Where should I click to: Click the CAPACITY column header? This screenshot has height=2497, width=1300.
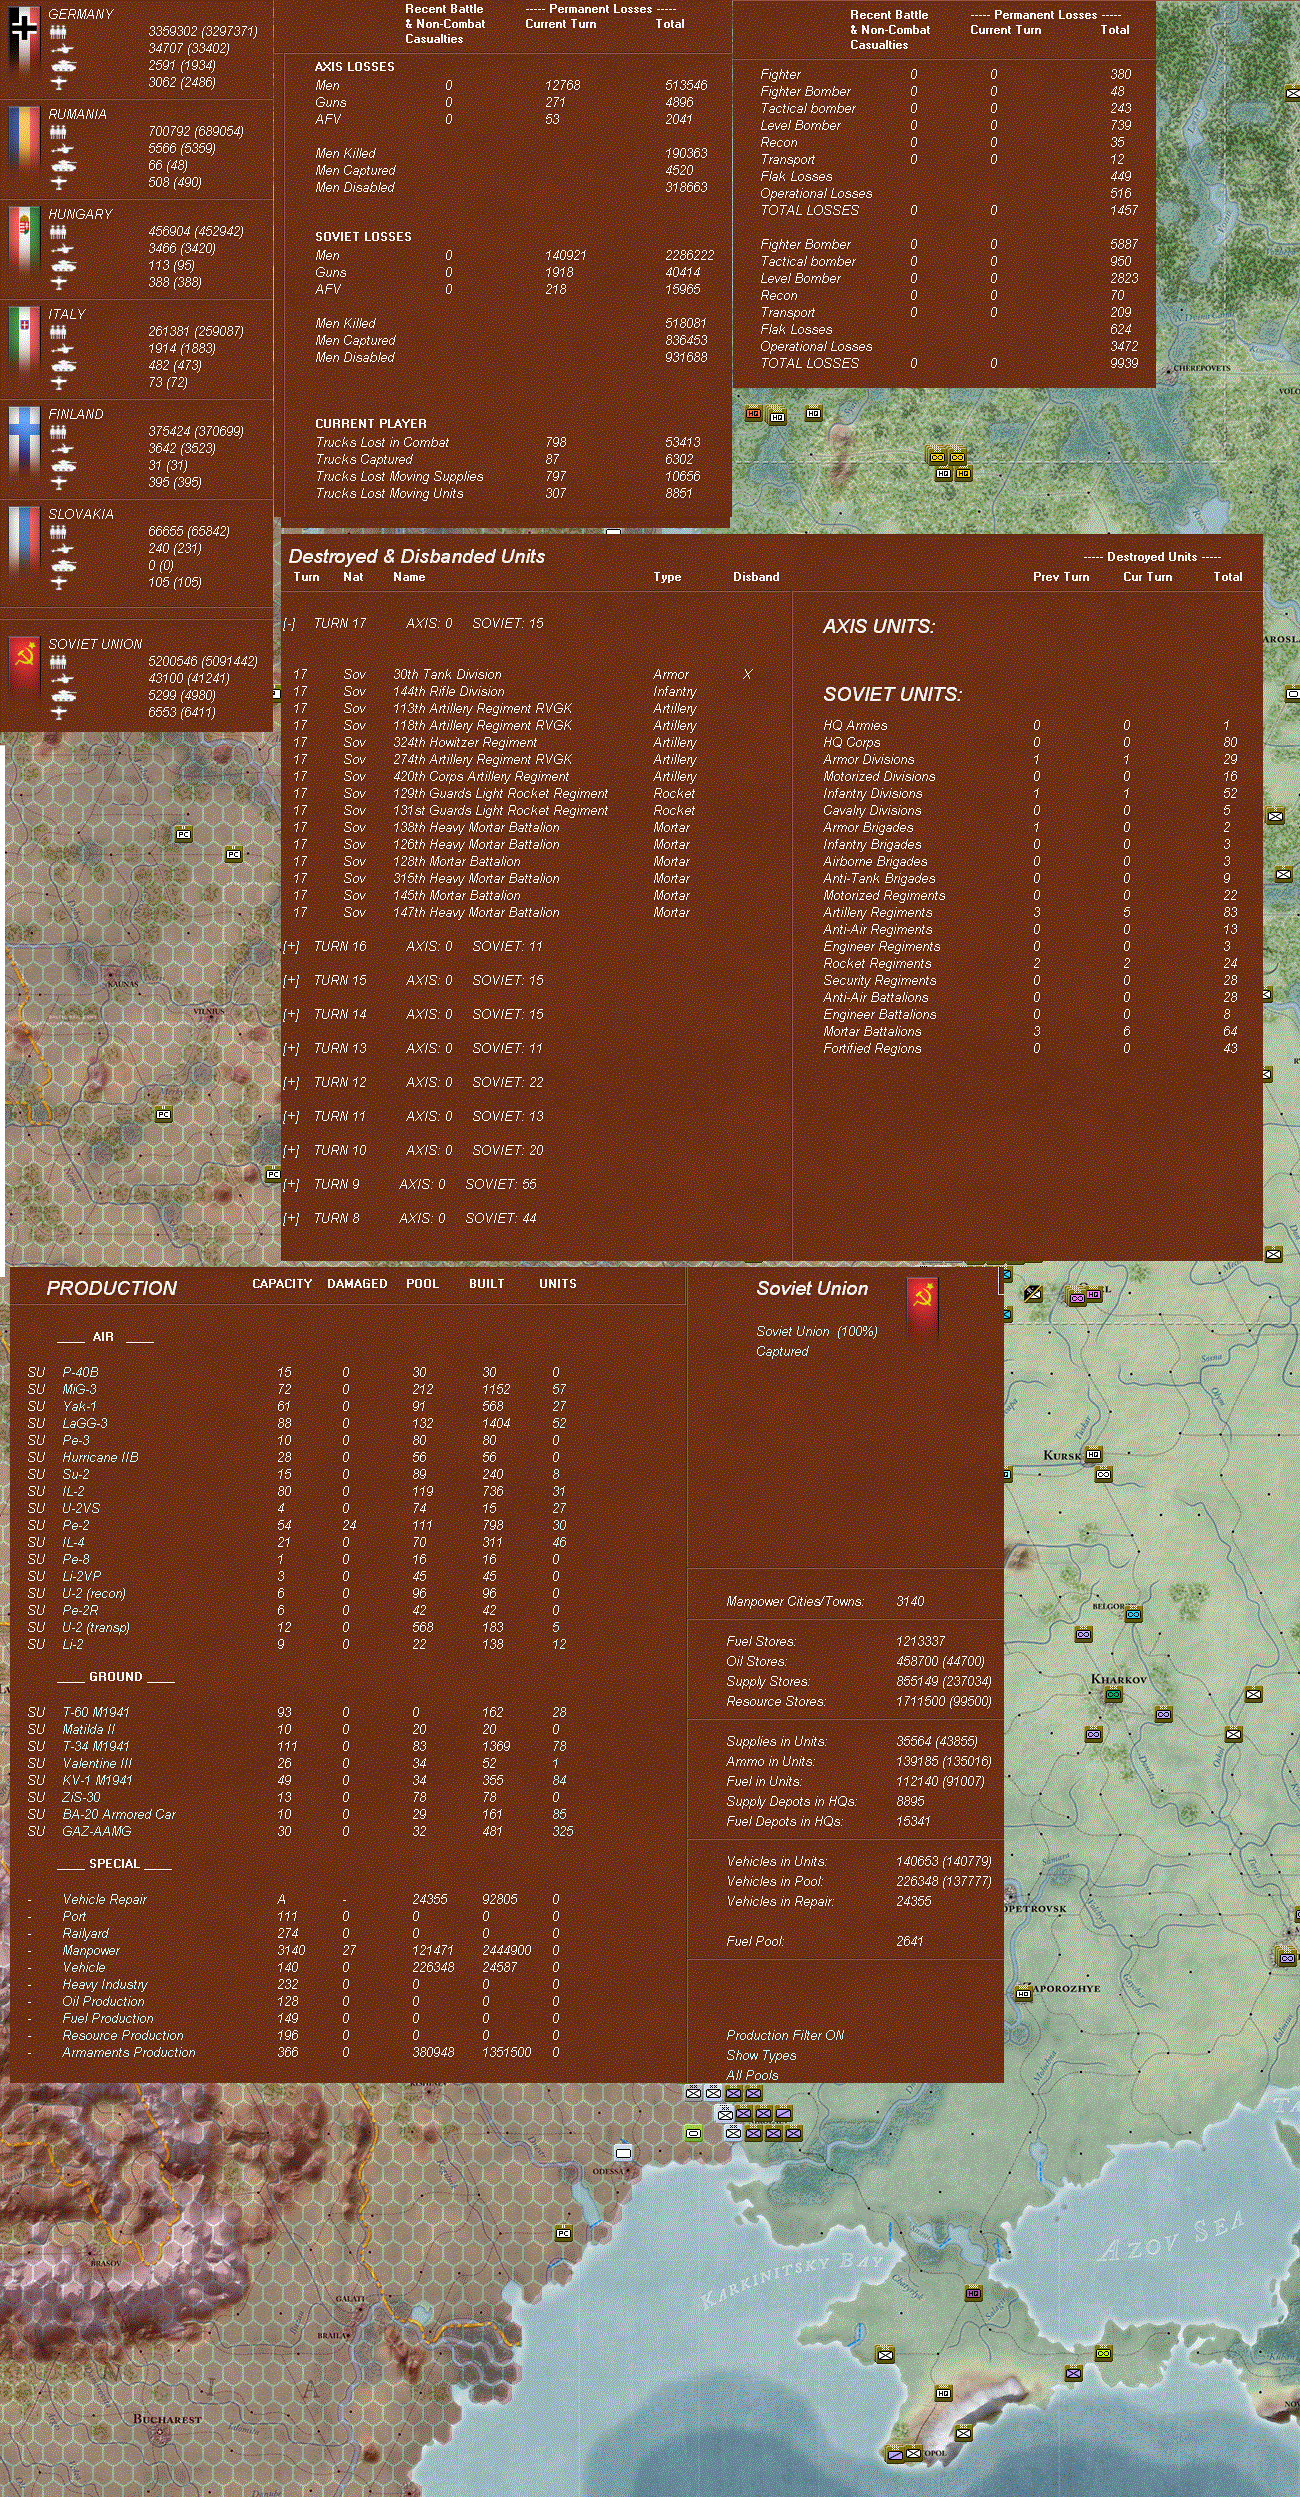point(282,1284)
